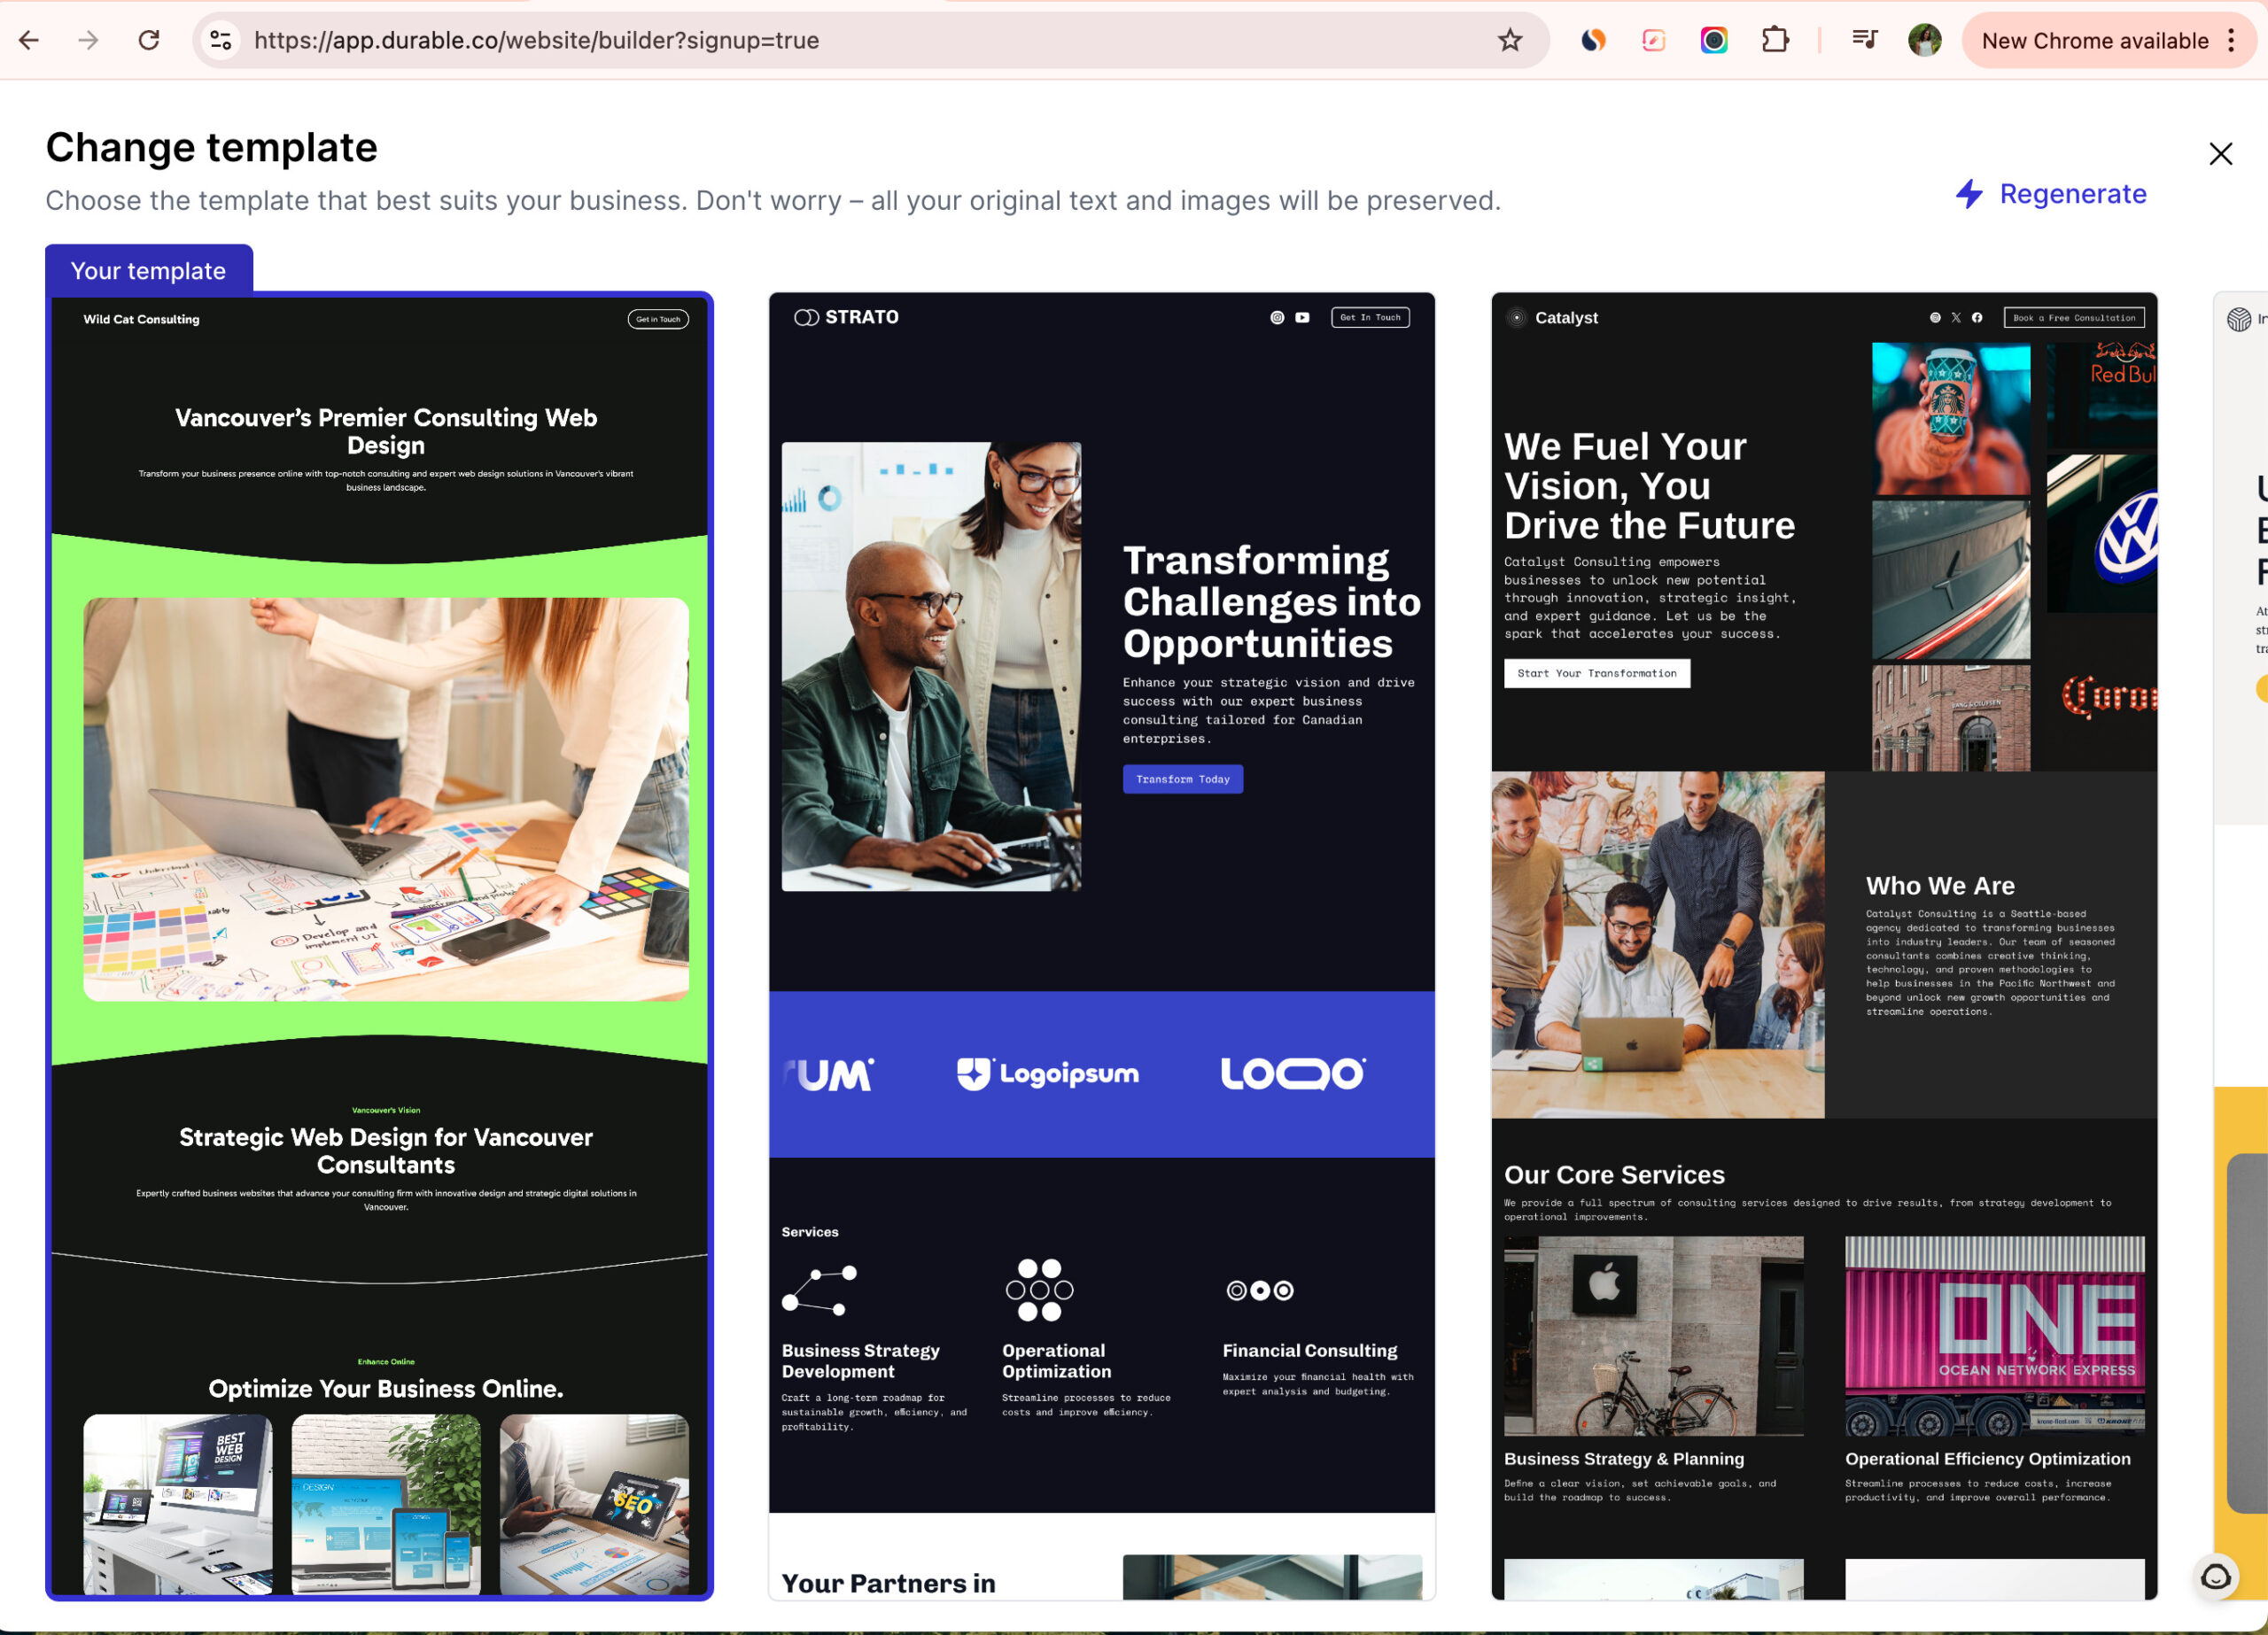
Task: Open the Chrome profile avatar
Action: click(1924, 41)
